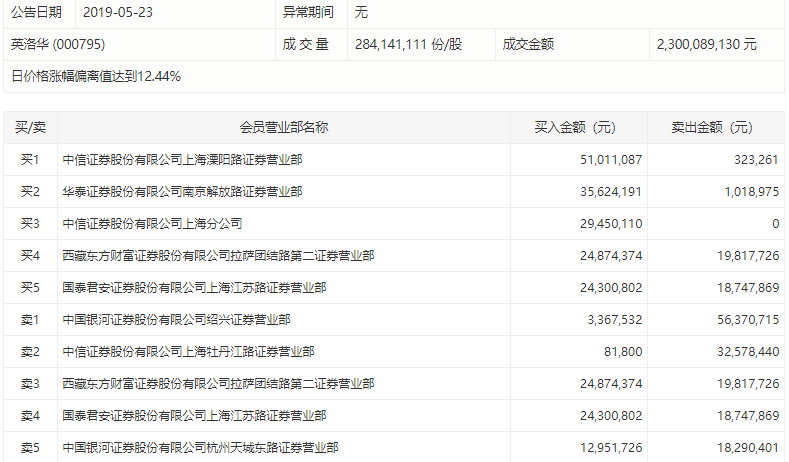This screenshot has height=462, width=789.
Task: Click sell amount 0 in 买3 row
Action: [775, 223]
